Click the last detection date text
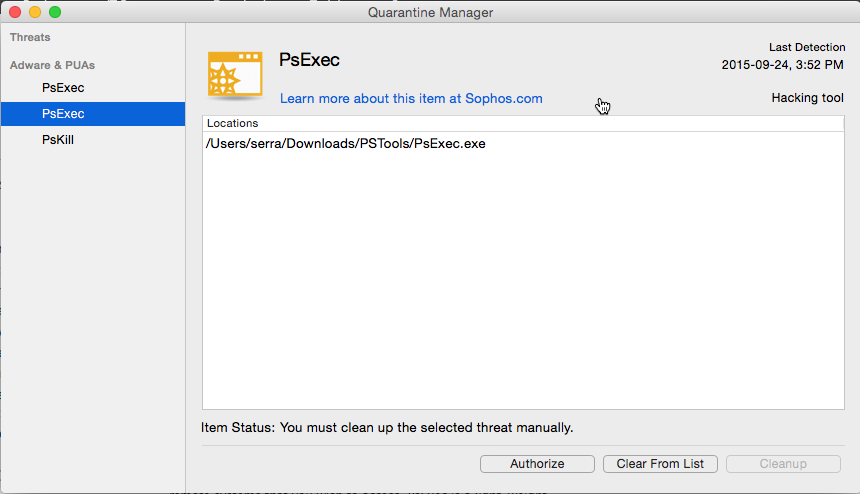860x494 pixels. (782, 65)
